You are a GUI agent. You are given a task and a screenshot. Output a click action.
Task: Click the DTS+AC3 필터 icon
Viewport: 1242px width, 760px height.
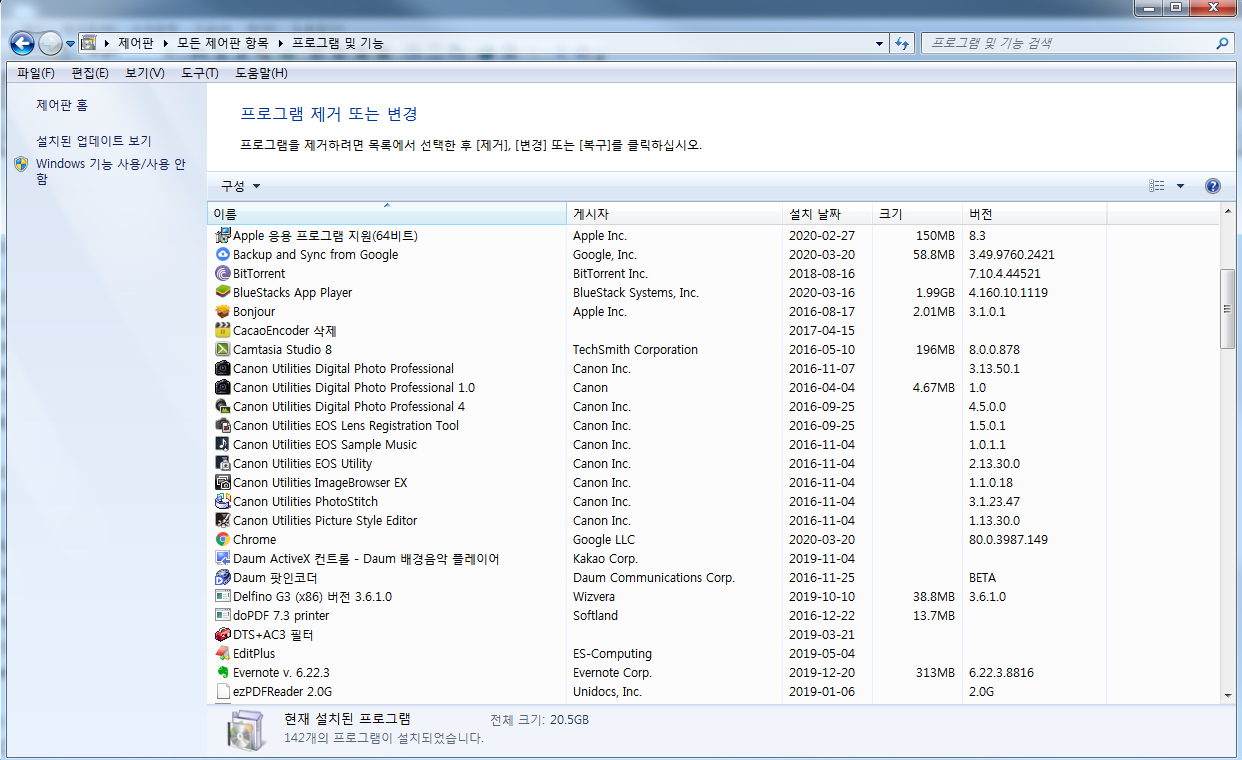[223, 635]
